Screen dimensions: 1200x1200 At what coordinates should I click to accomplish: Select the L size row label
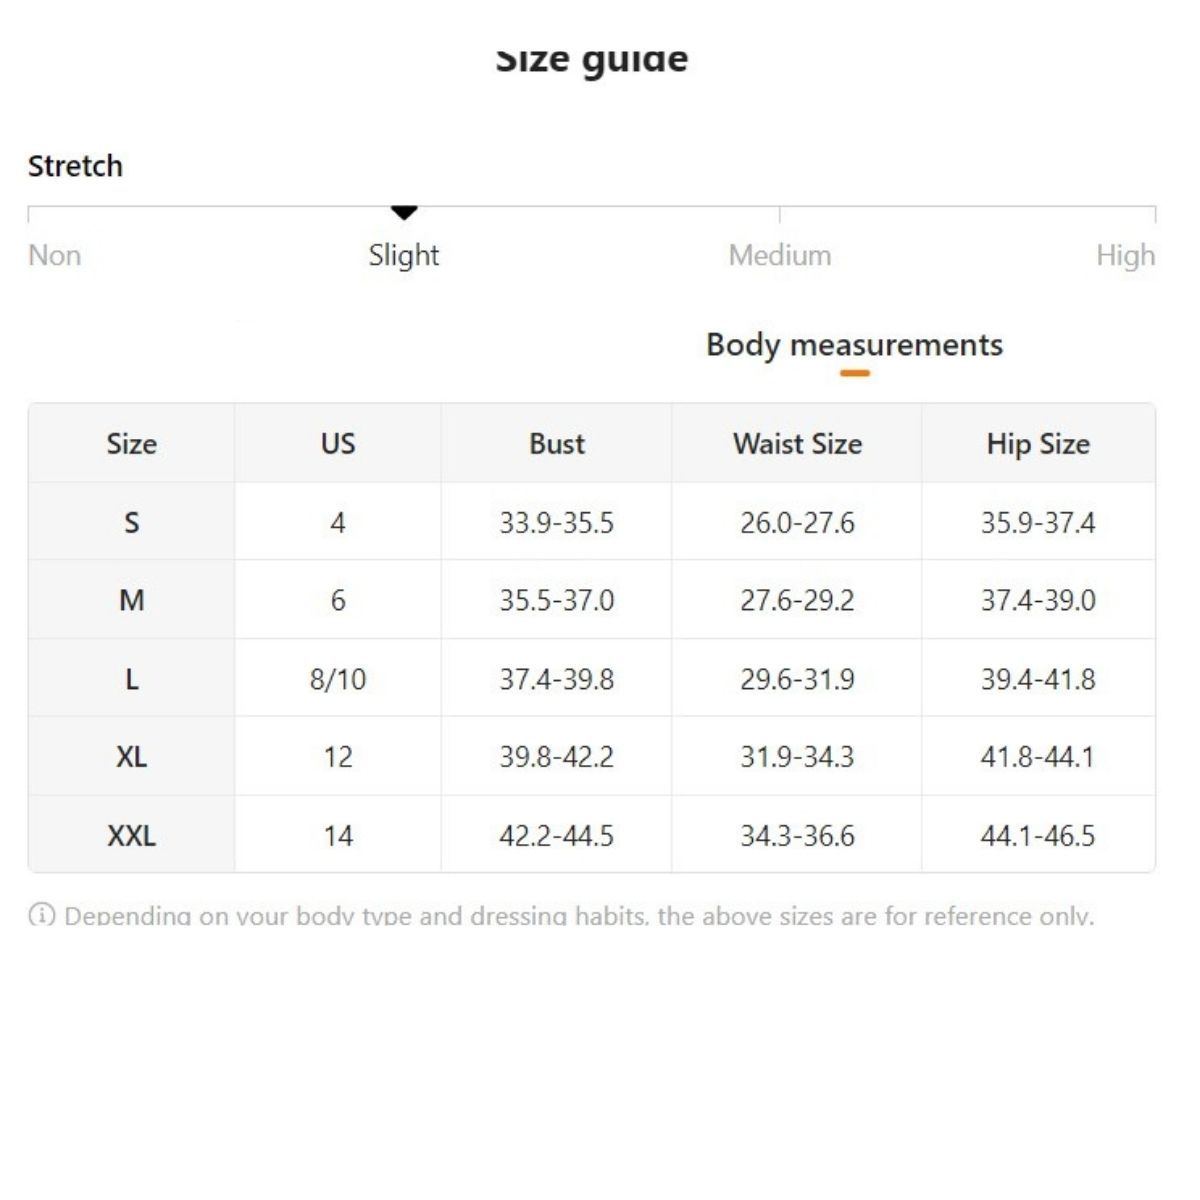click(x=132, y=679)
